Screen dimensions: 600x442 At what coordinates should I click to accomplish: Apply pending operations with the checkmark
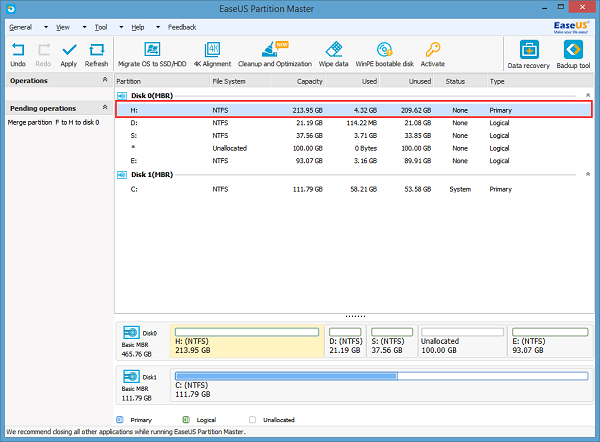[x=69, y=50]
